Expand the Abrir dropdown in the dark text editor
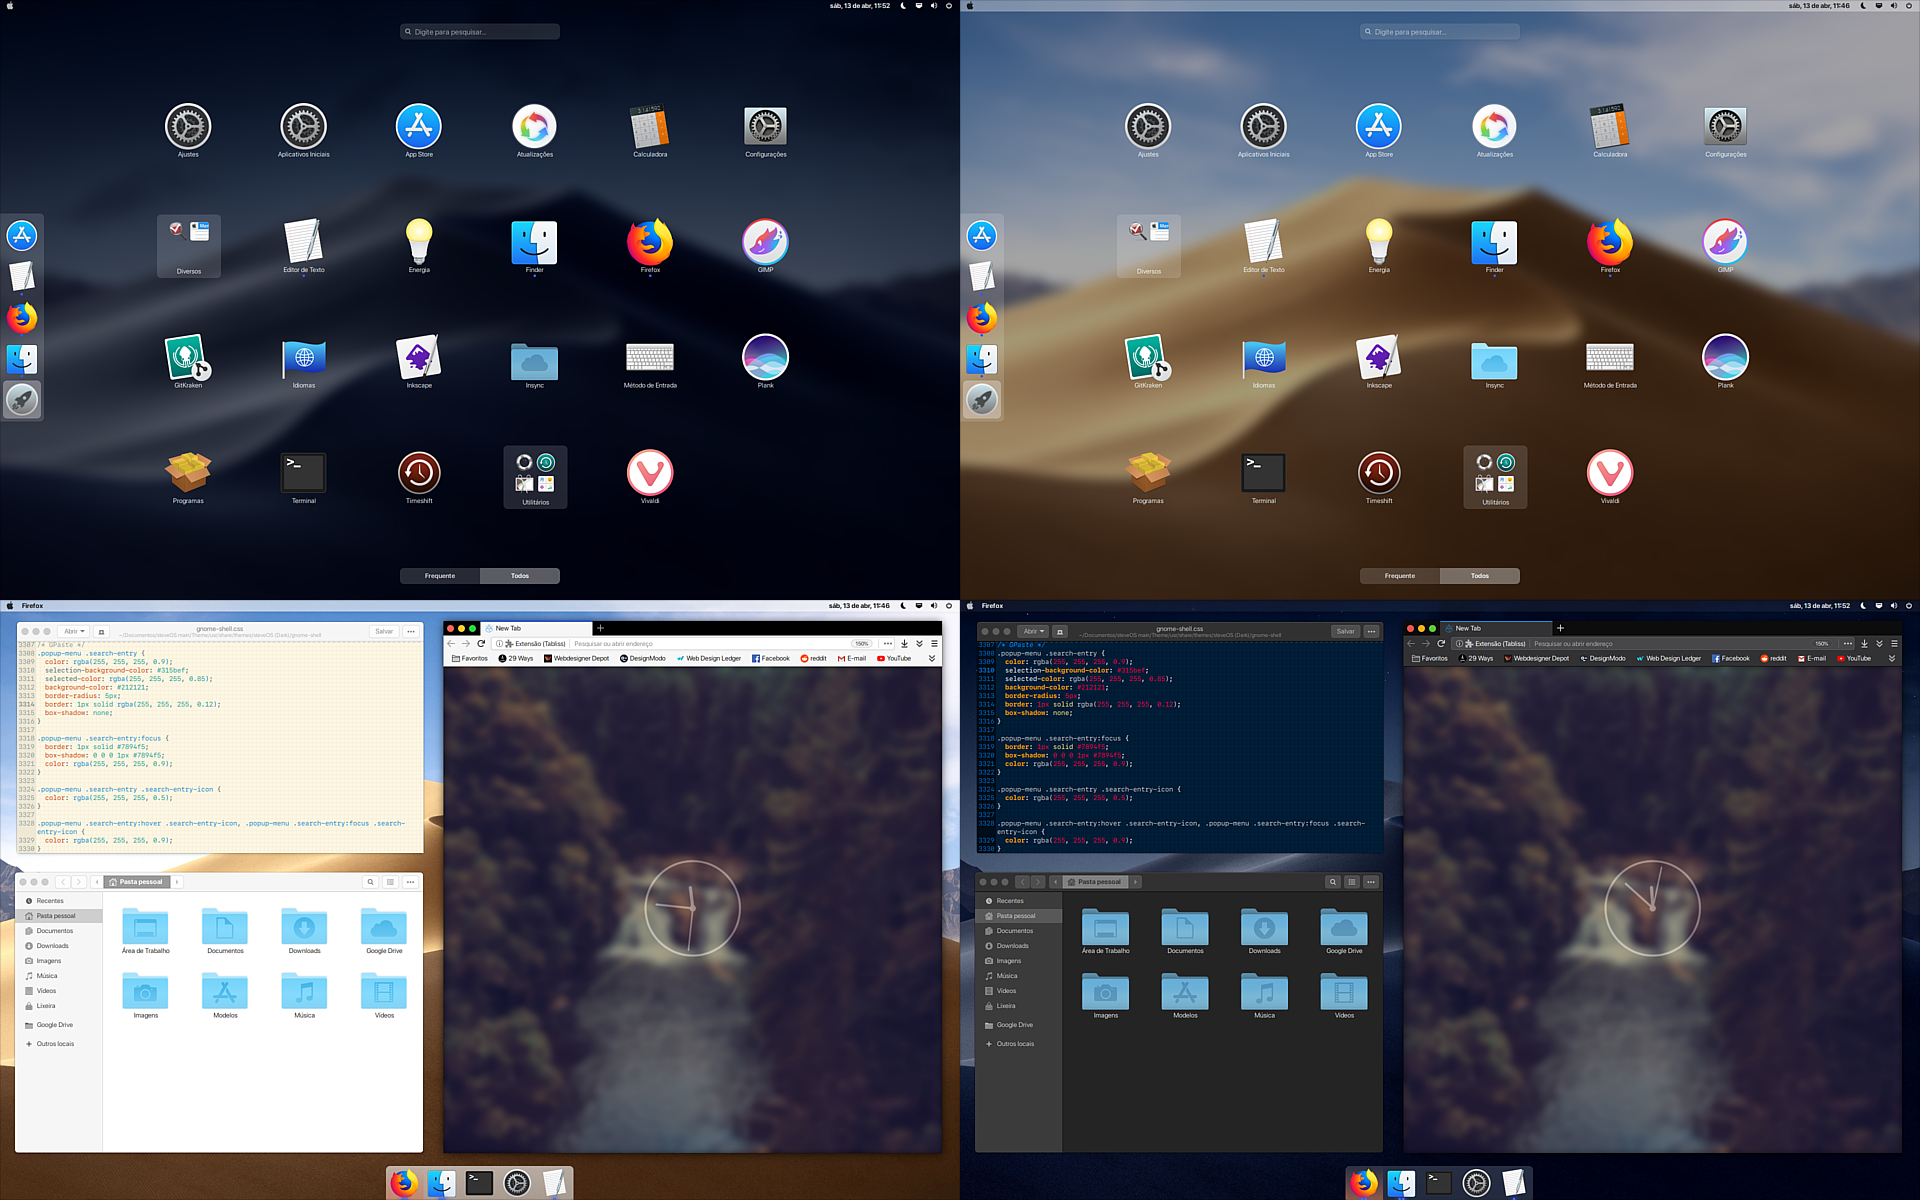 1033,632
